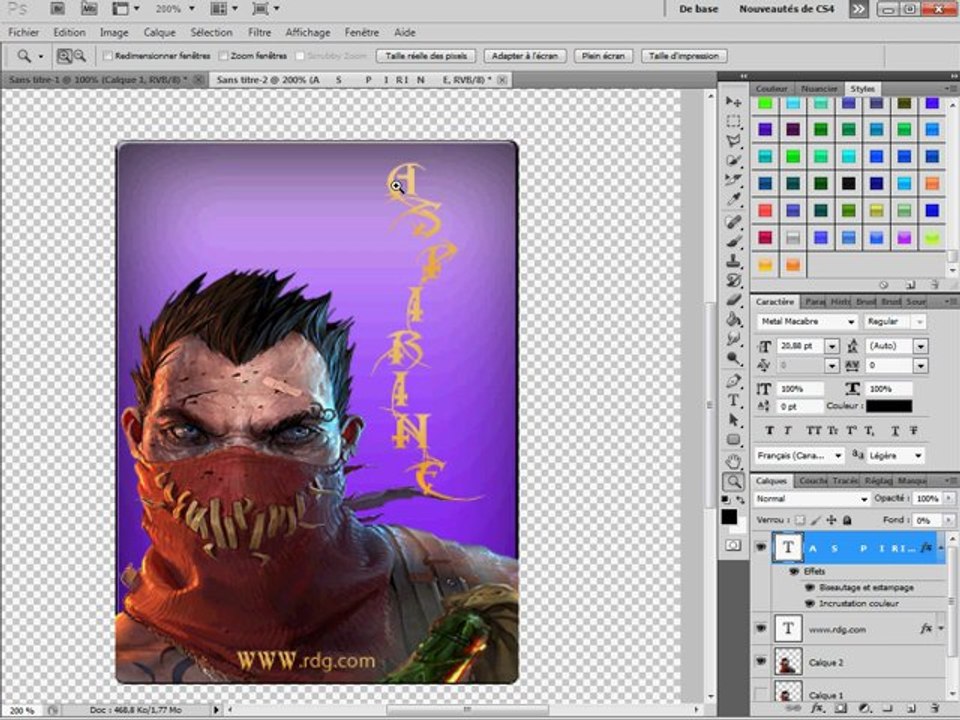Open leading dropdown (Auto)
The image size is (960, 720).
point(920,347)
